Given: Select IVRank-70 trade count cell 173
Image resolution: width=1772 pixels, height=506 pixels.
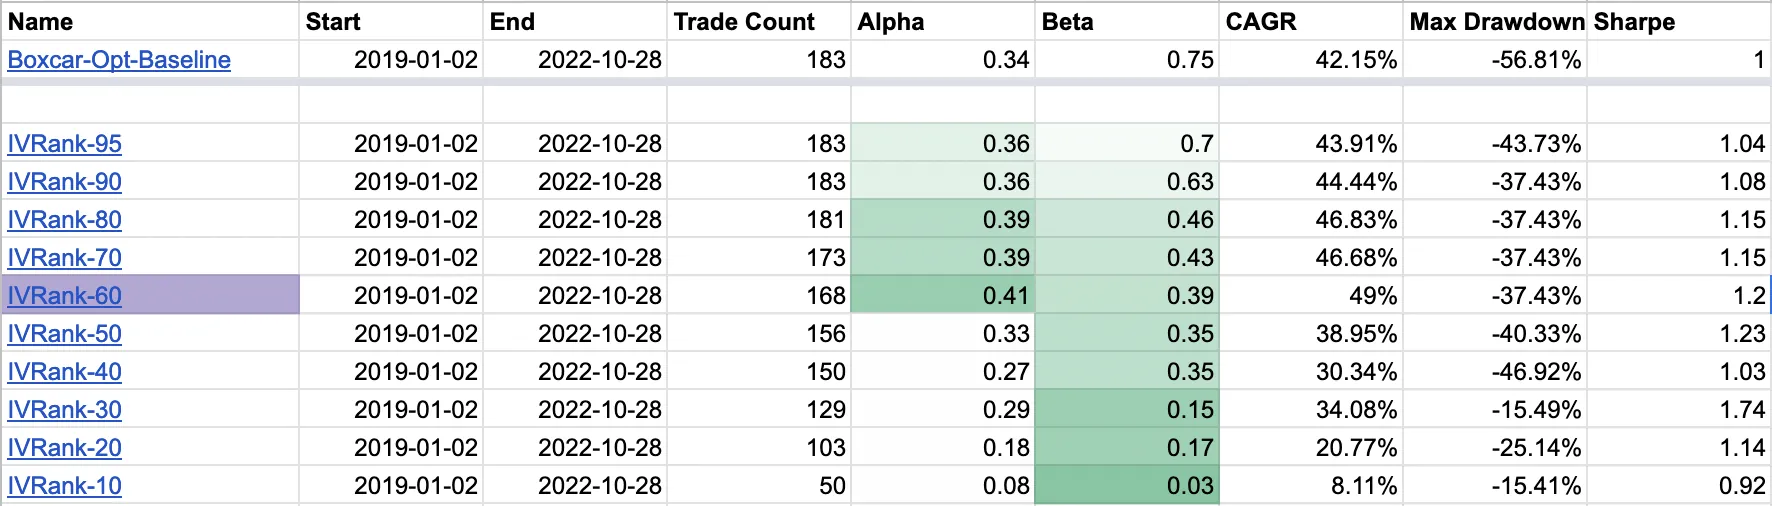Looking at the screenshot, I should (x=759, y=258).
